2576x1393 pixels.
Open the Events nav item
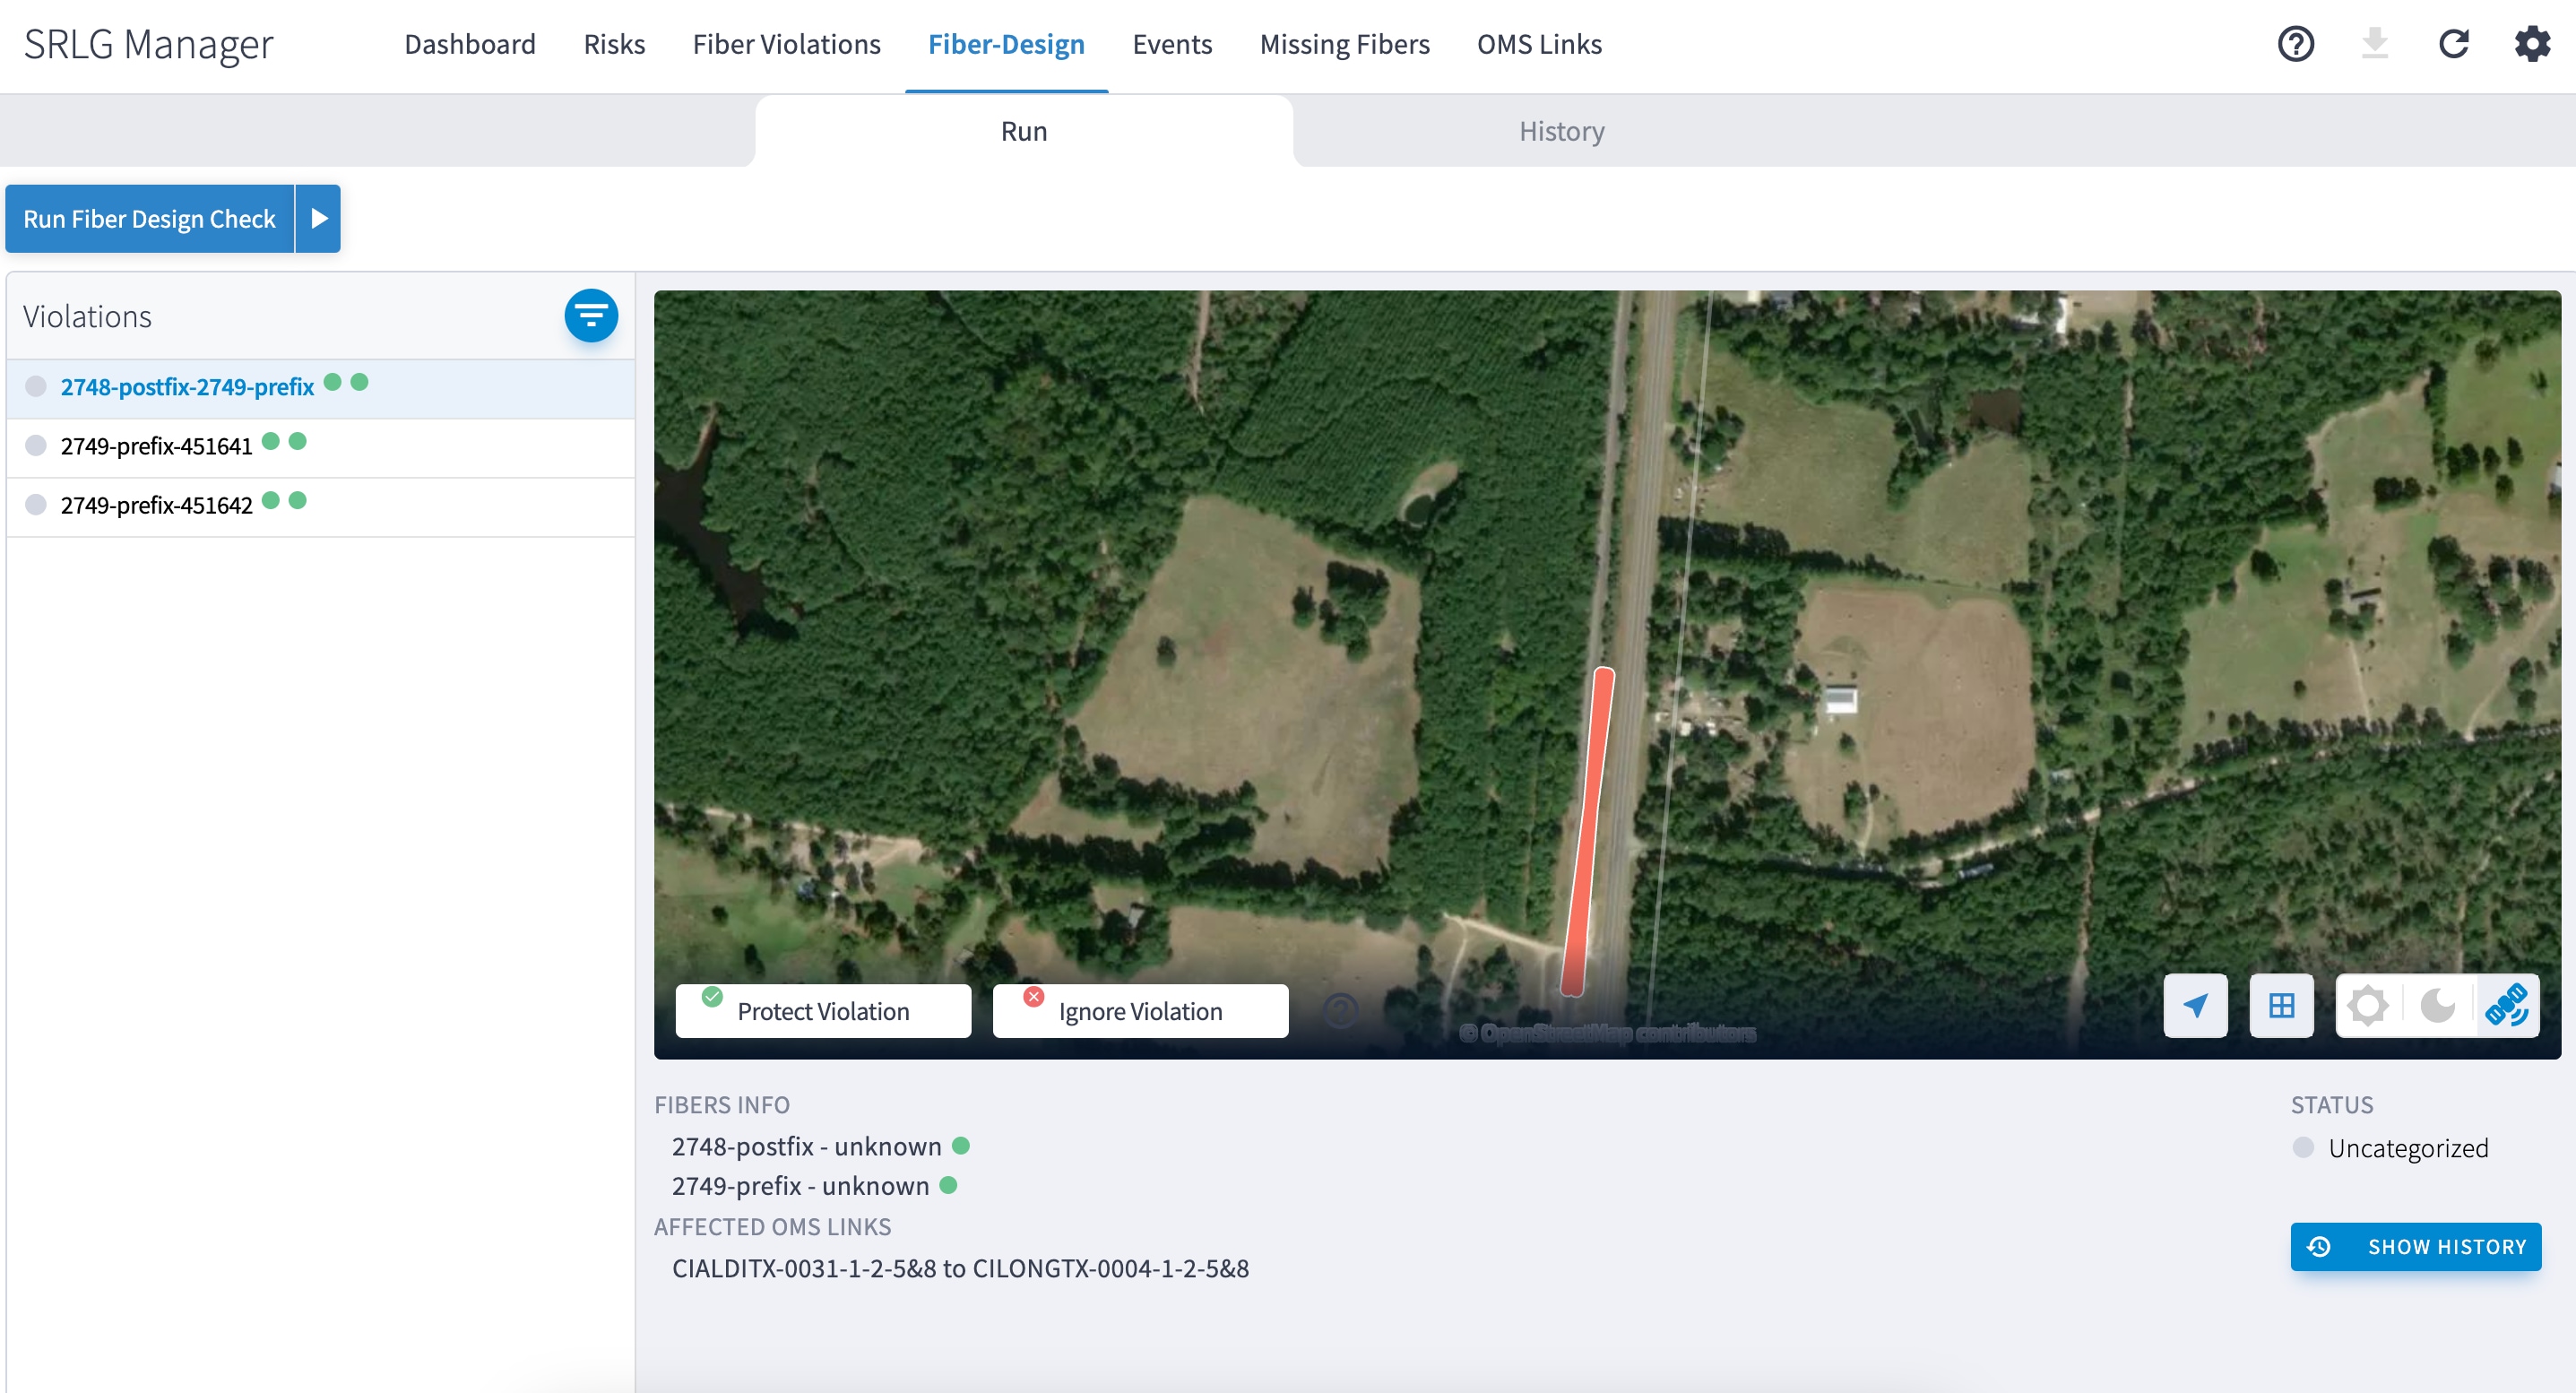coord(1172,44)
